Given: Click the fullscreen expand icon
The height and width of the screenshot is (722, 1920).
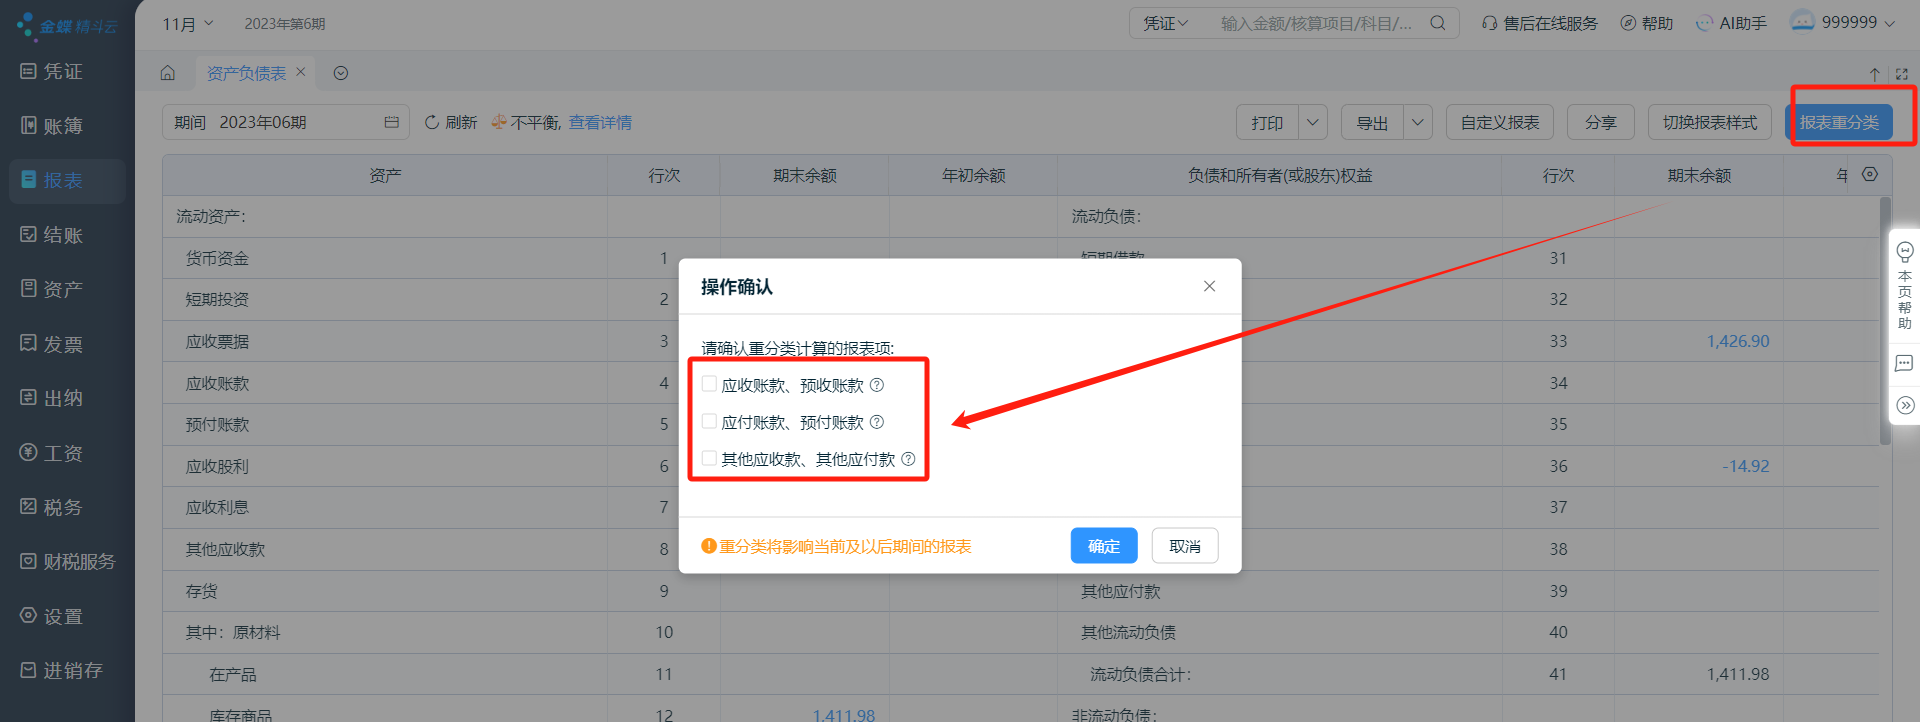Looking at the screenshot, I should pyautogui.click(x=1901, y=74).
